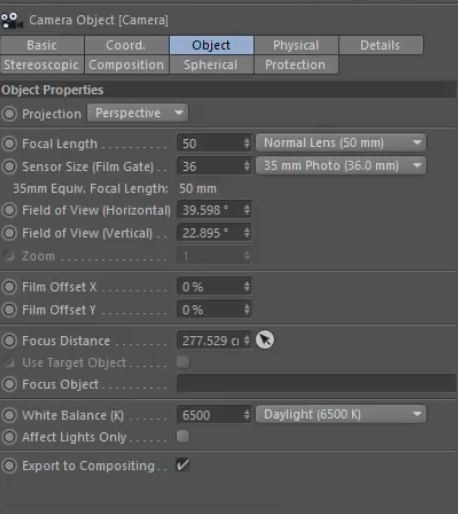Toggle the Projection animation circle

coord(9,114)
